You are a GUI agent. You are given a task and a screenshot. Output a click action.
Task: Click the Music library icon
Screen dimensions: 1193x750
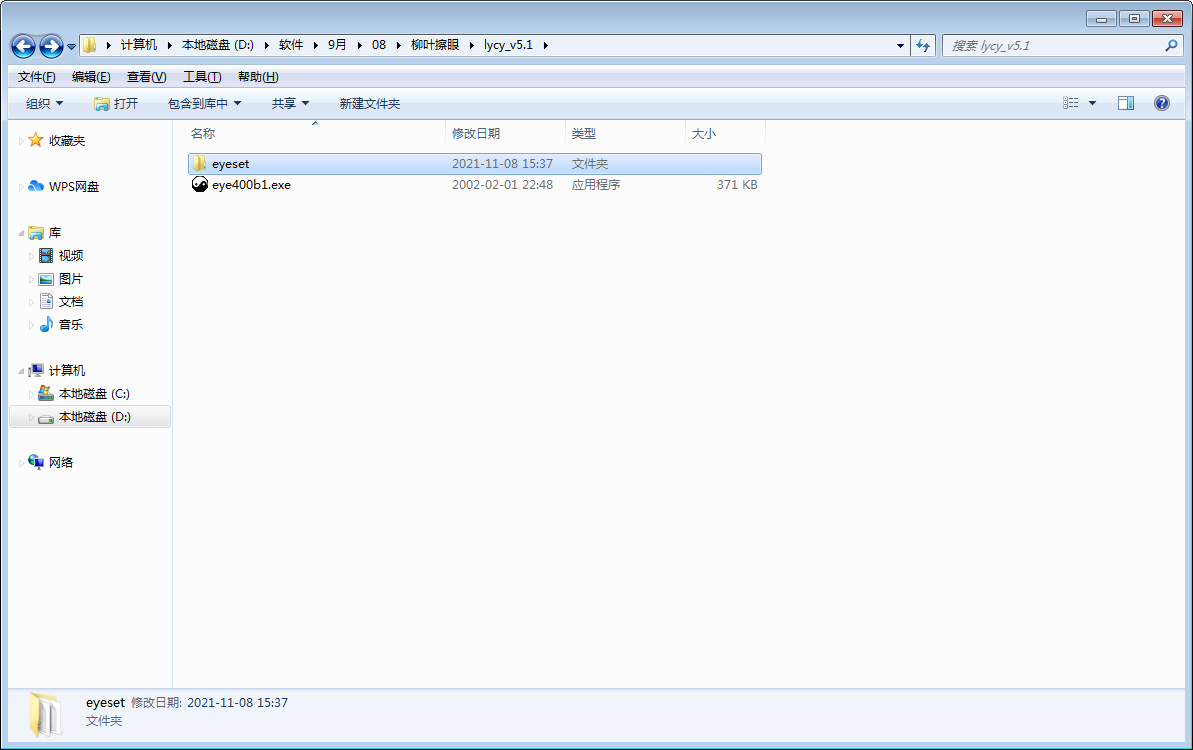pos(46,325)
